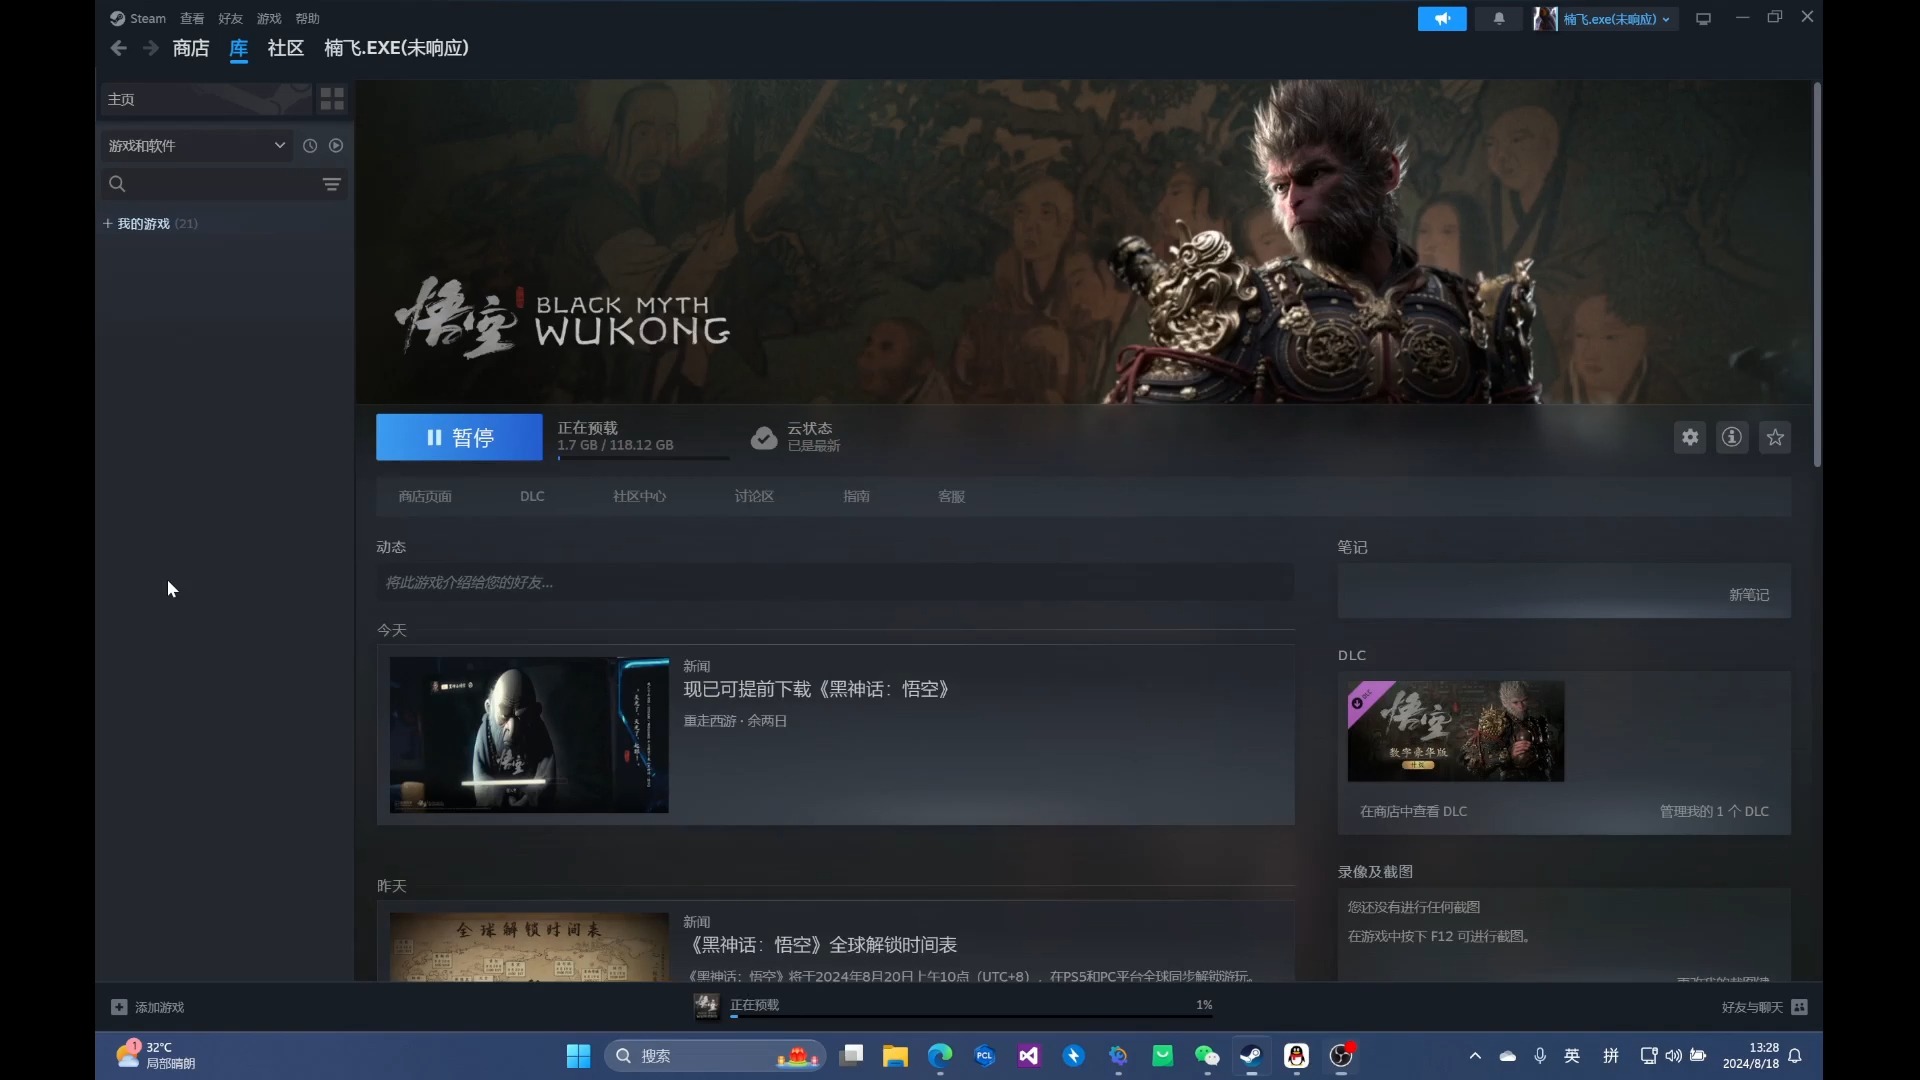Open 现已可提前下载《黑神话：悟空》 news title

pyautogui.click(x=817, y=689)
